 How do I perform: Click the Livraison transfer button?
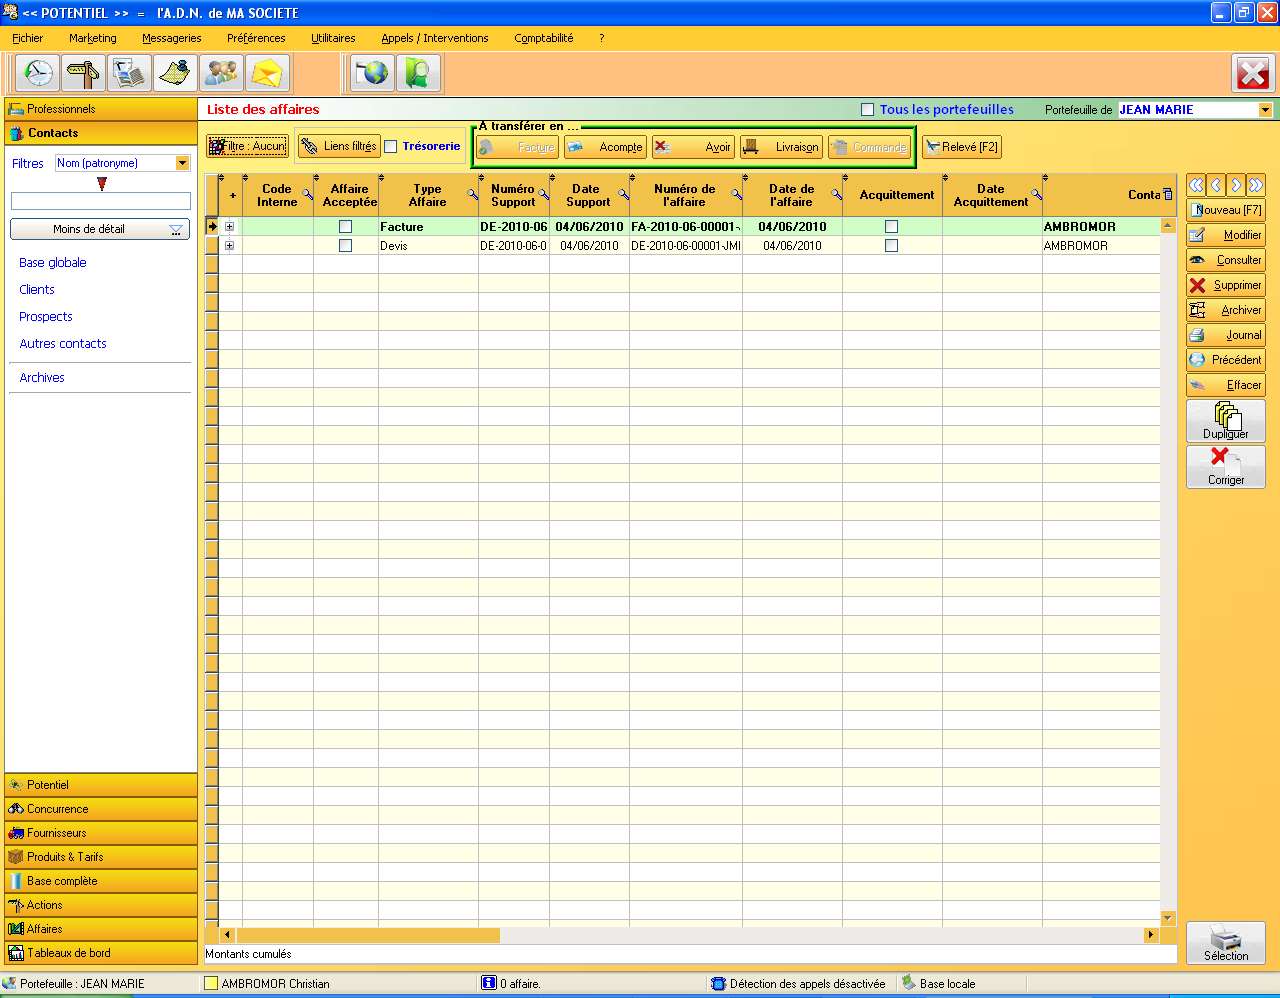(782, 147)
